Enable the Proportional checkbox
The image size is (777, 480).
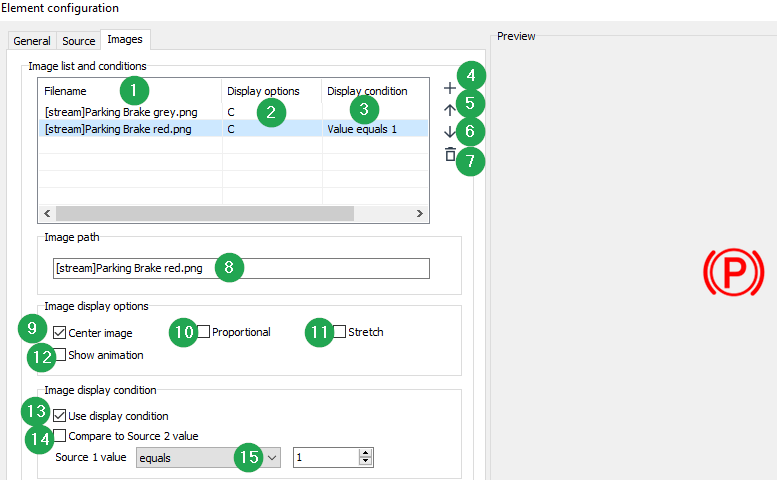pos(204,332)
